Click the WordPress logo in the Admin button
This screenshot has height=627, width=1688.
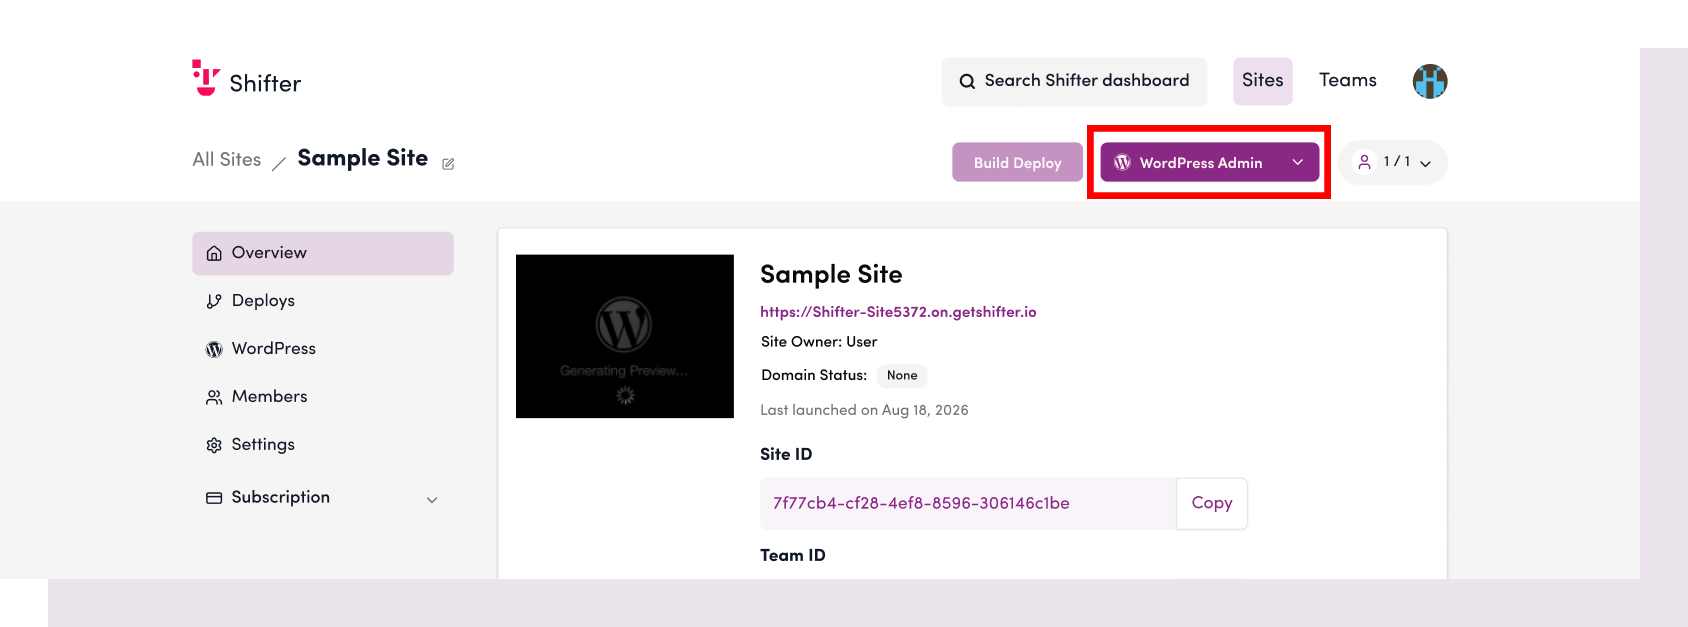coord(1123,162)
